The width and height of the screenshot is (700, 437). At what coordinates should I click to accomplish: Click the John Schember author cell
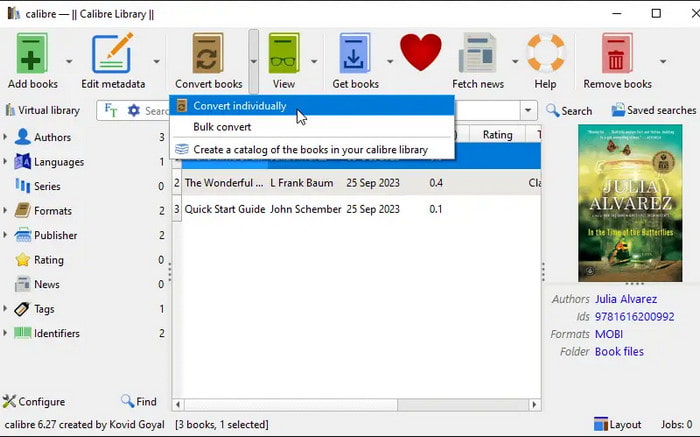tap(305, 209)
